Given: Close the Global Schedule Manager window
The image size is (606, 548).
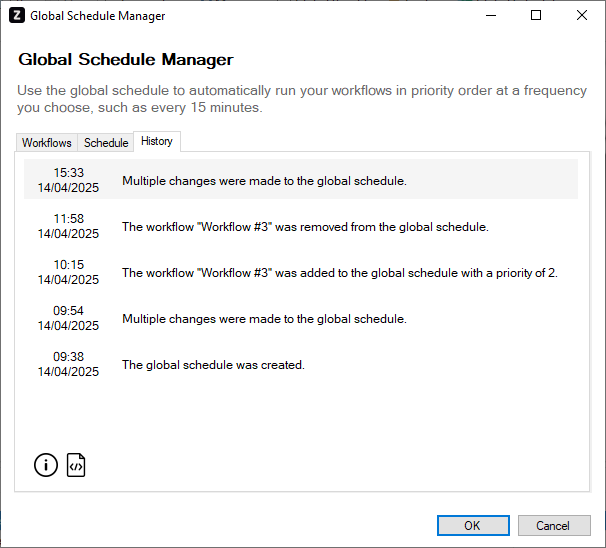Looking at the screenshot, I should (x=582, y=16).
